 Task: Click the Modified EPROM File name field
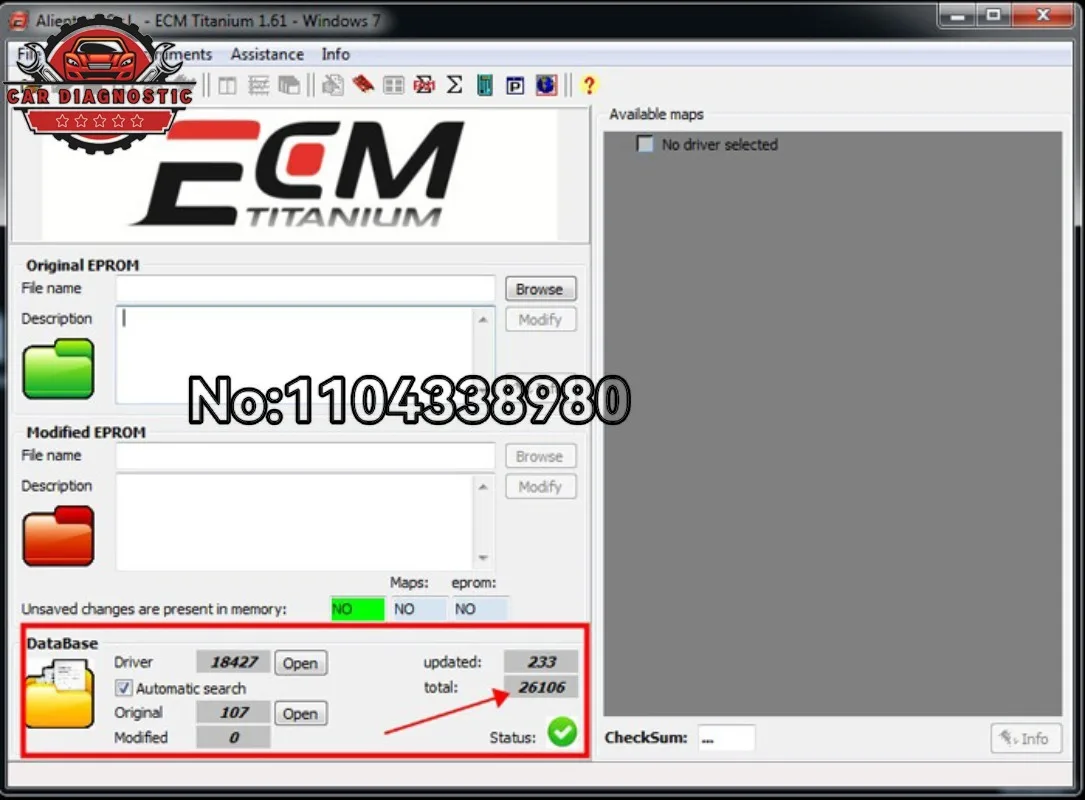pos(305,456)
